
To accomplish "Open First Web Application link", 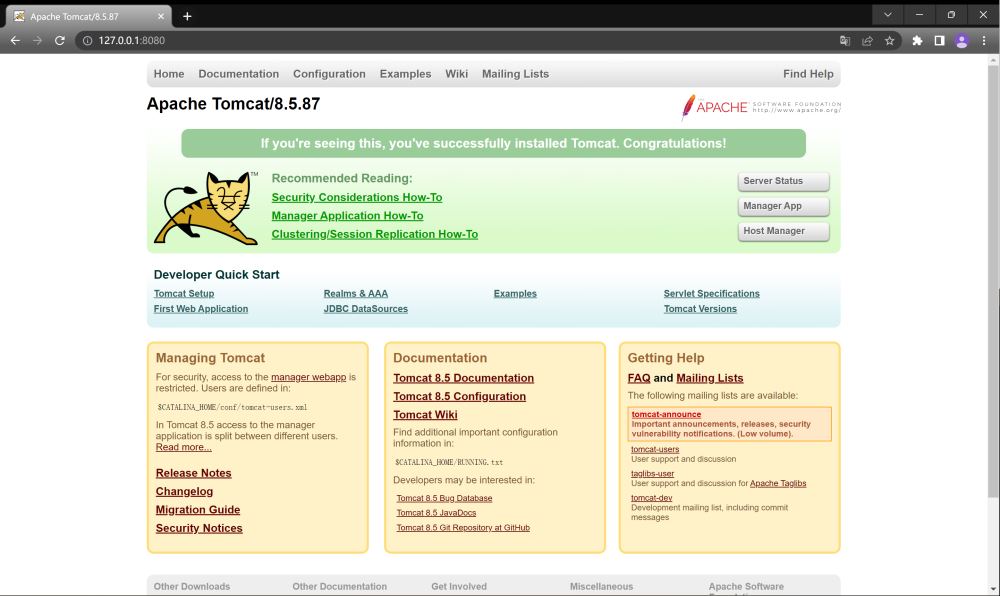I will 201,309.
